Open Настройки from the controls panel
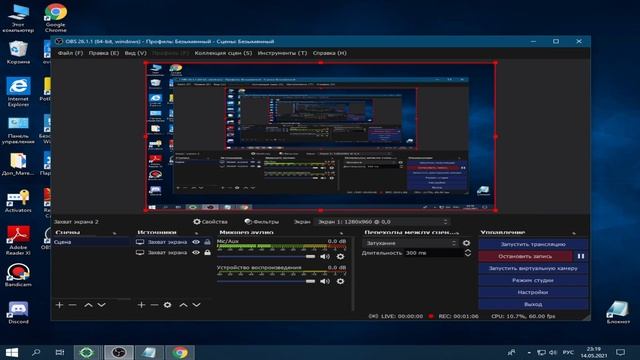 click(533, 292)
